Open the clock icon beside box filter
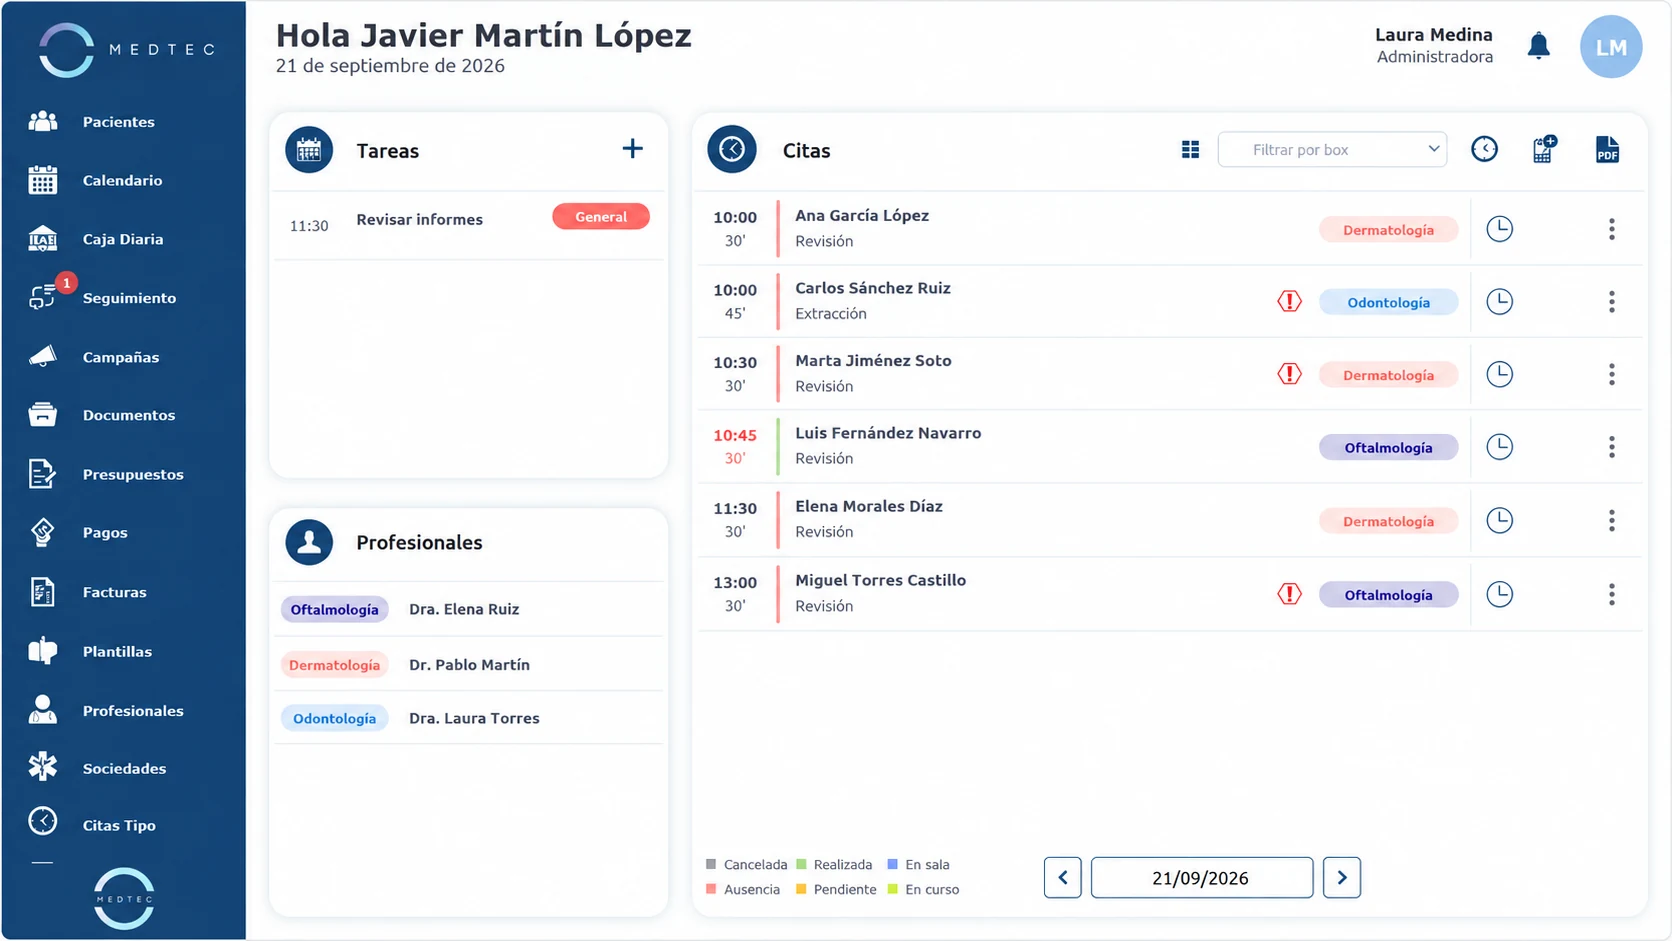The height and width of the screenshot is (941, 1672). coord(1484,149)
